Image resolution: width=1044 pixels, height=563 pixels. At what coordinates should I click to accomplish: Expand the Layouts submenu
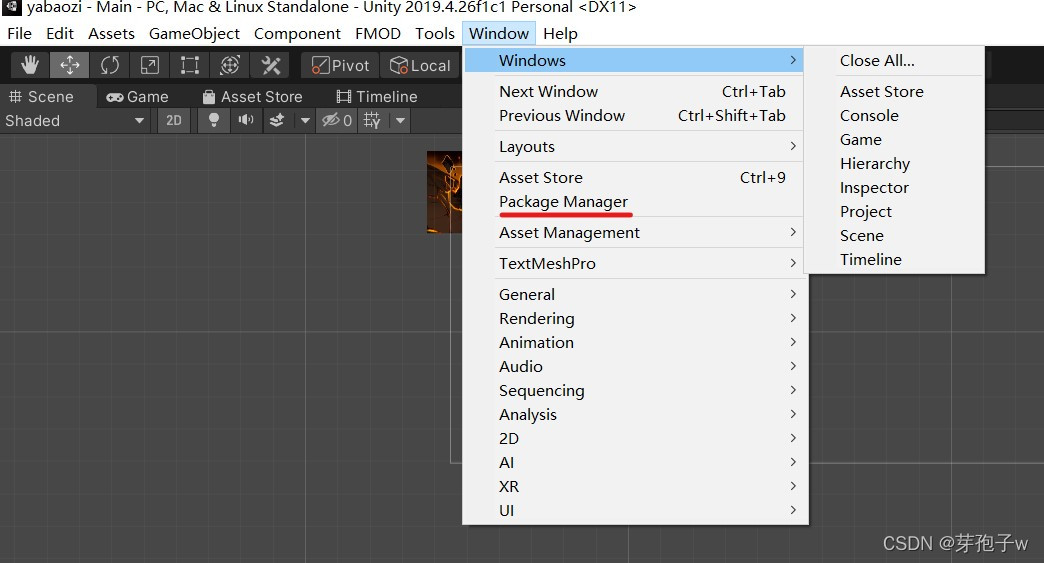(x=634, y=146)
